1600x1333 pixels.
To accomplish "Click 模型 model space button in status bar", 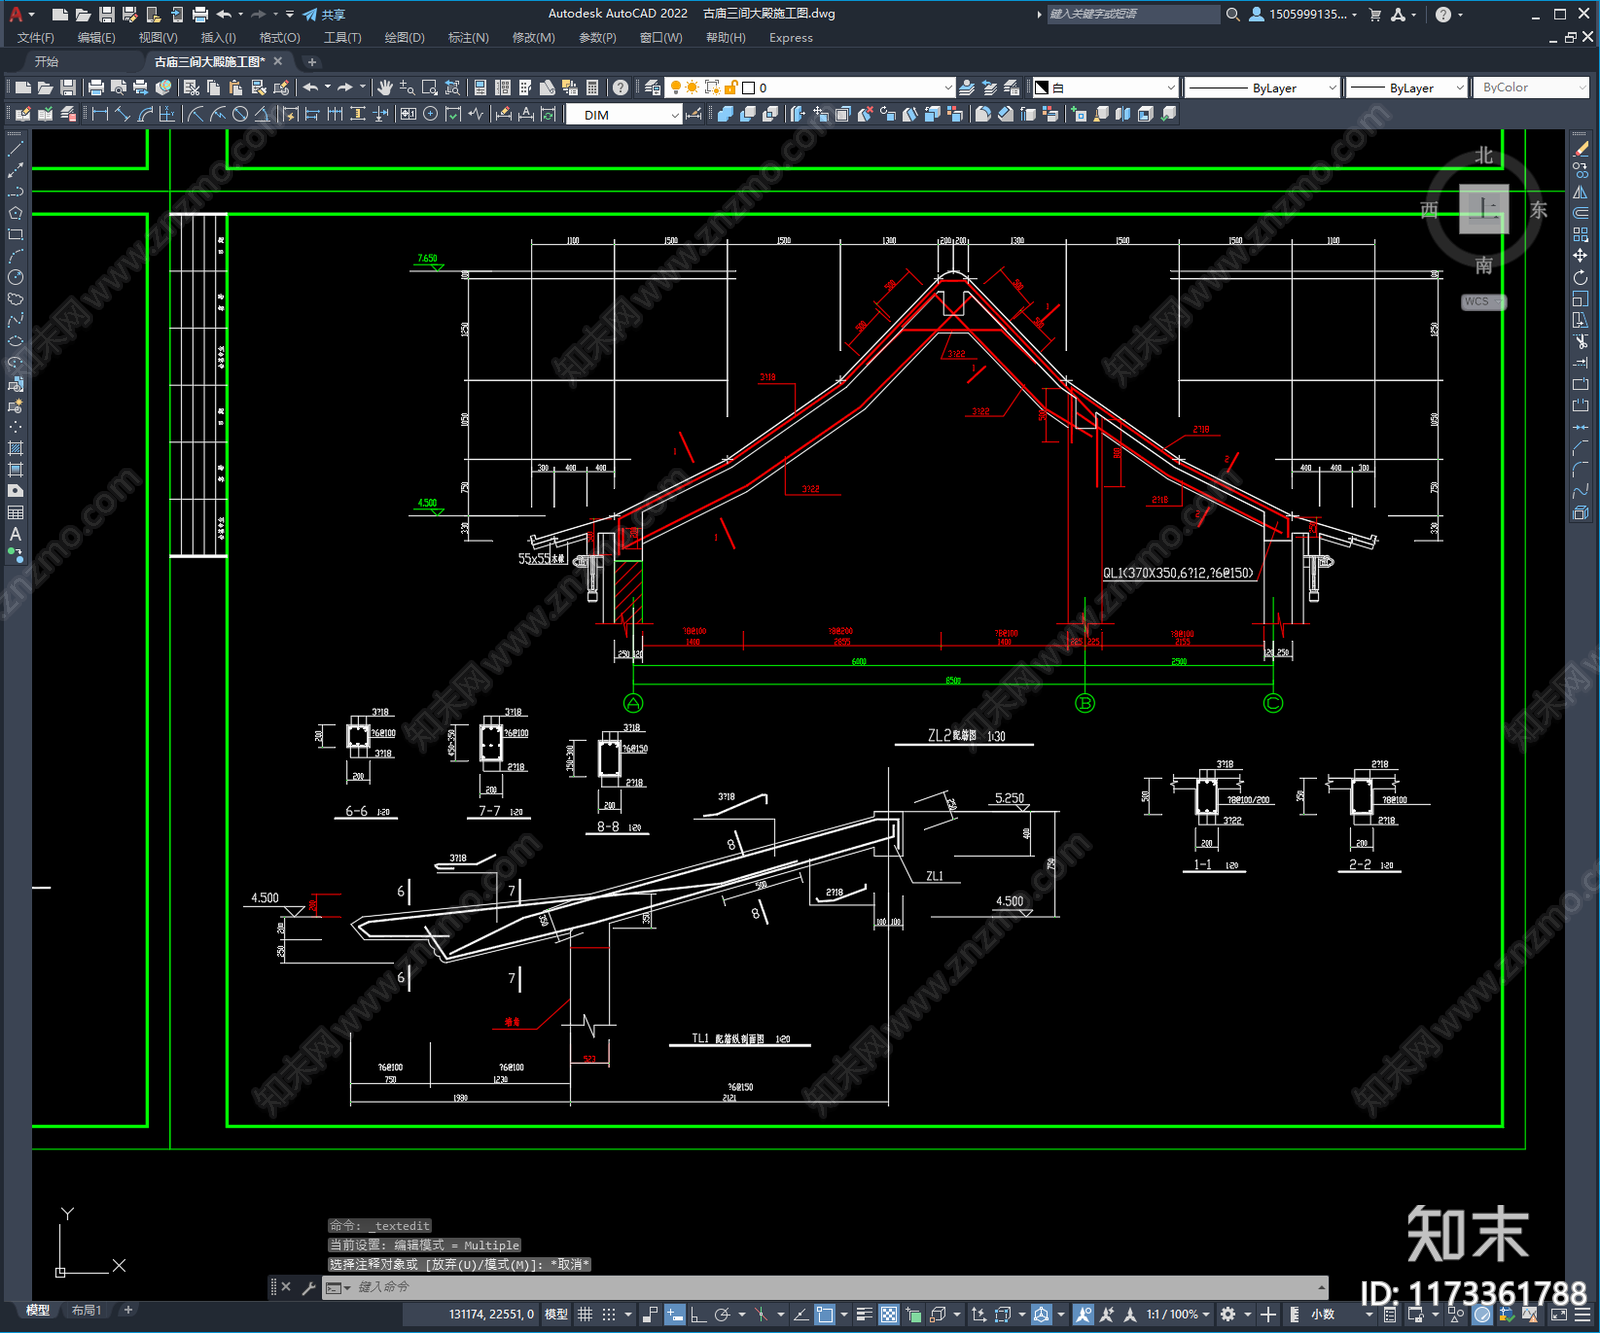I will [x=557, y=1314].
